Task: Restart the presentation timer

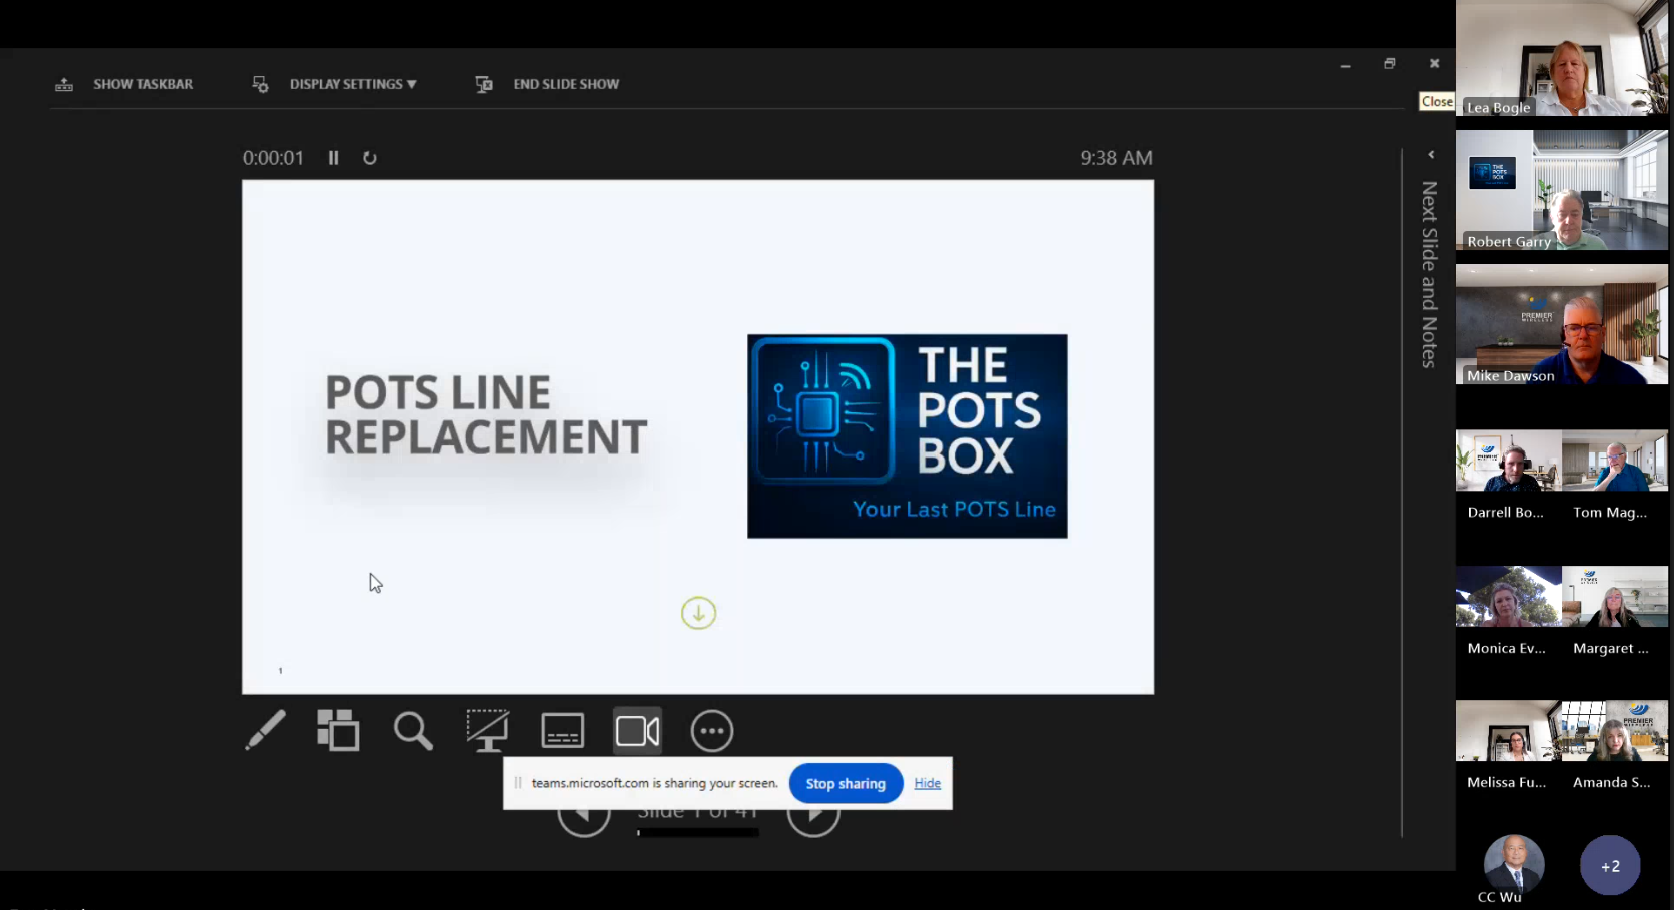Action: [x=370, y=158]
